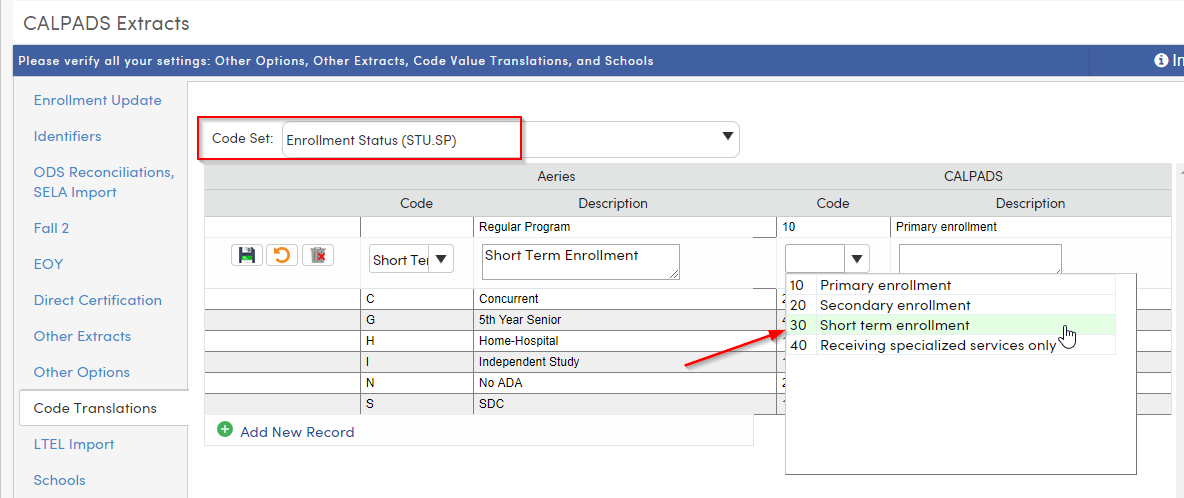Screen dimensions: 1184x498
Task: Click code C cell in Concurrent row
Action: tap(417, 299)
